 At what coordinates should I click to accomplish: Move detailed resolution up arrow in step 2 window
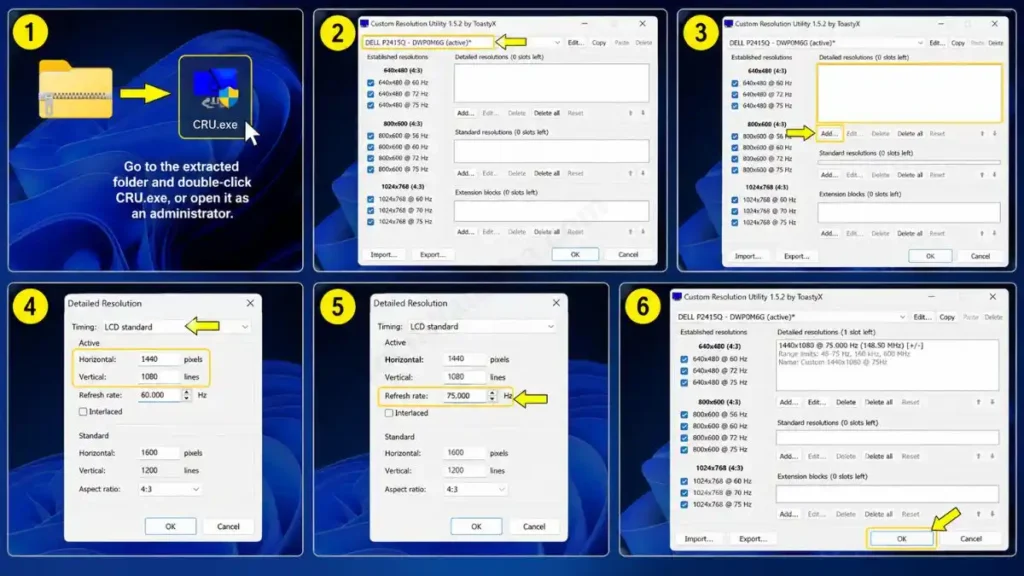click(630, 113)
